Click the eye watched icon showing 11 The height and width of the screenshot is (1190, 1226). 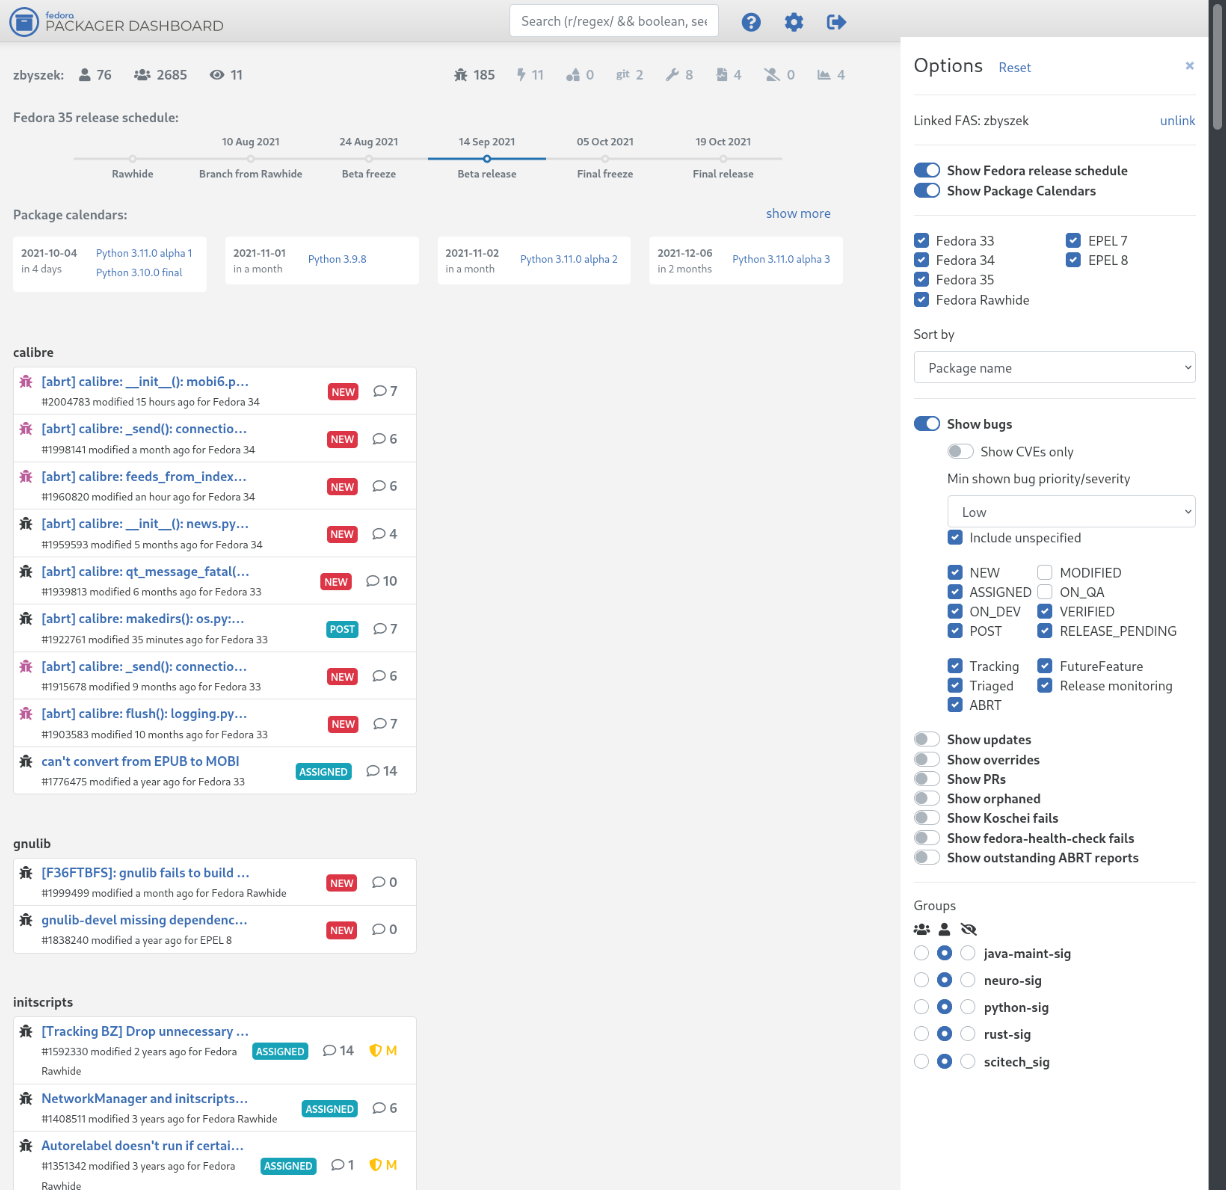(x=217, y=75)
